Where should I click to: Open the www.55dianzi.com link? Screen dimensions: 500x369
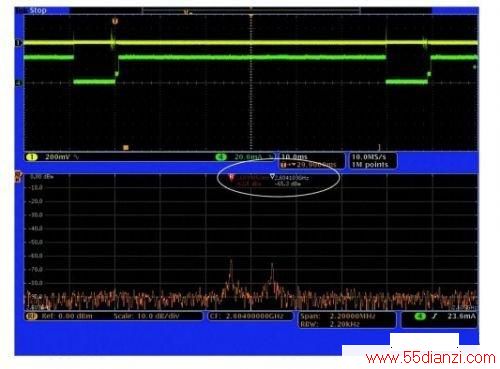(x=431, y=358)
